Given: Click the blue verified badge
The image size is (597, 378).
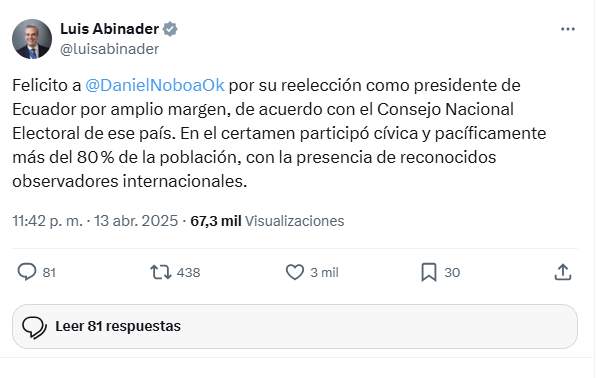Looking at the screenshot, I should [170, 29].
